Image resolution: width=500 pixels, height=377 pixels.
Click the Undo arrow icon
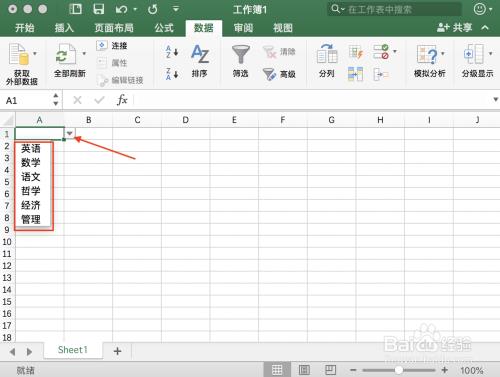[x=121, y=9]
